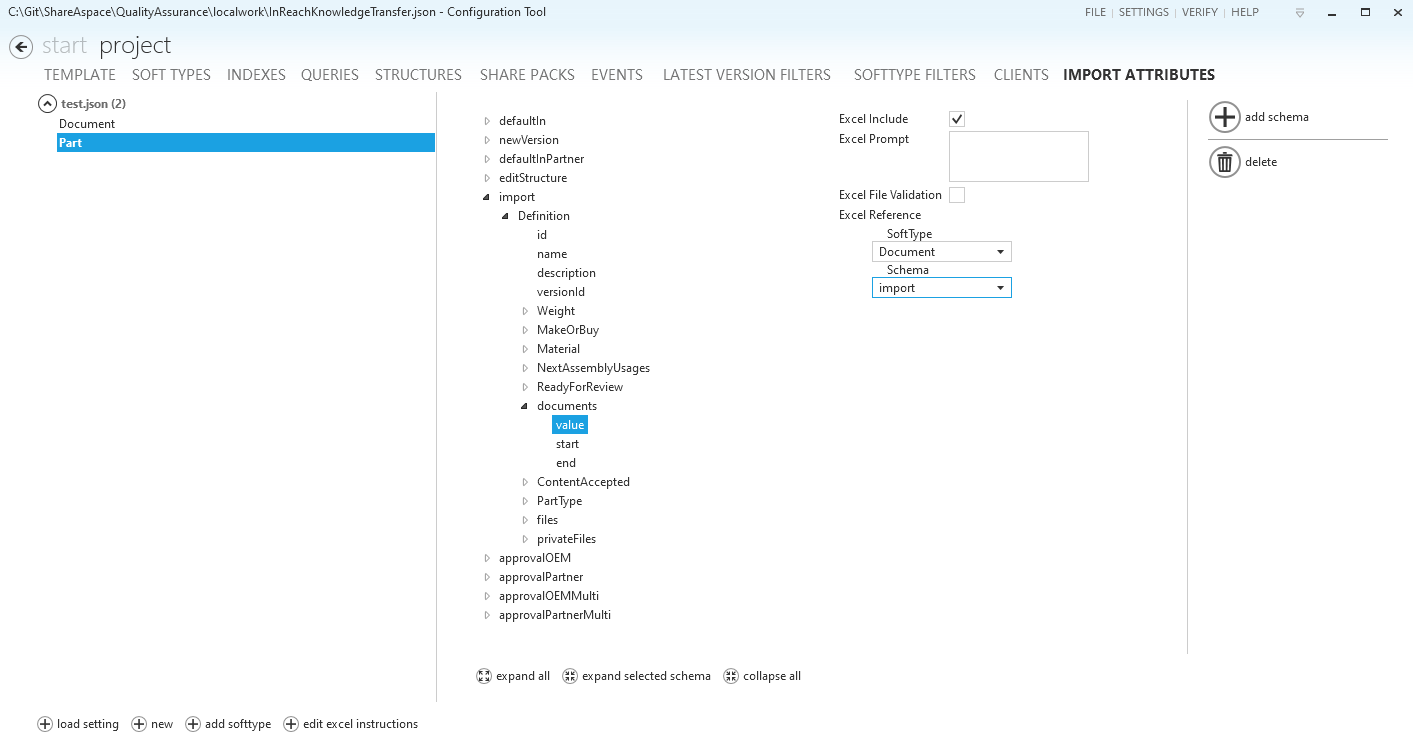
Task: Expand the Weight tree node
Action: (x=525, y=311)
